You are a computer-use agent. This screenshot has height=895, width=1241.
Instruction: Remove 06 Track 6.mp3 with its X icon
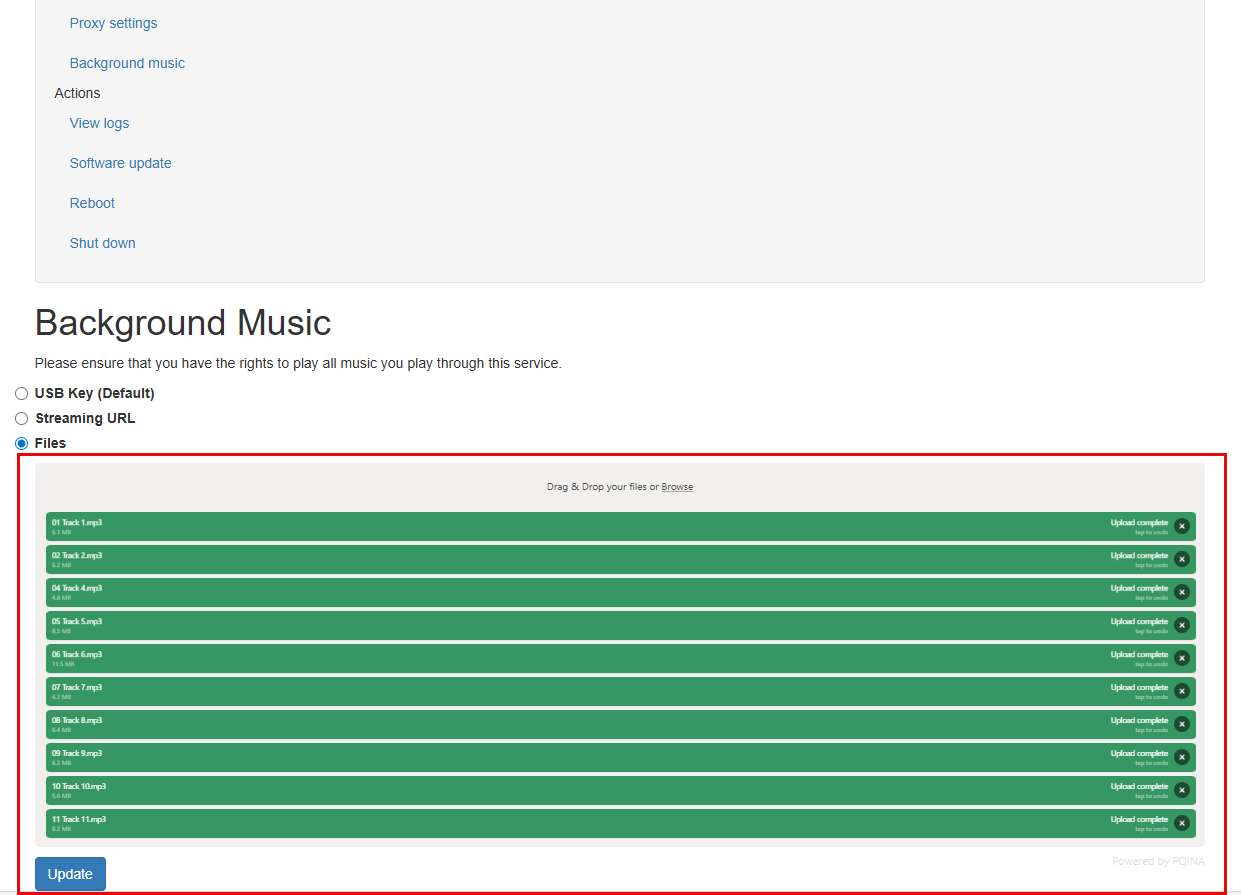pyautogui.click(x=1181, y=658)
